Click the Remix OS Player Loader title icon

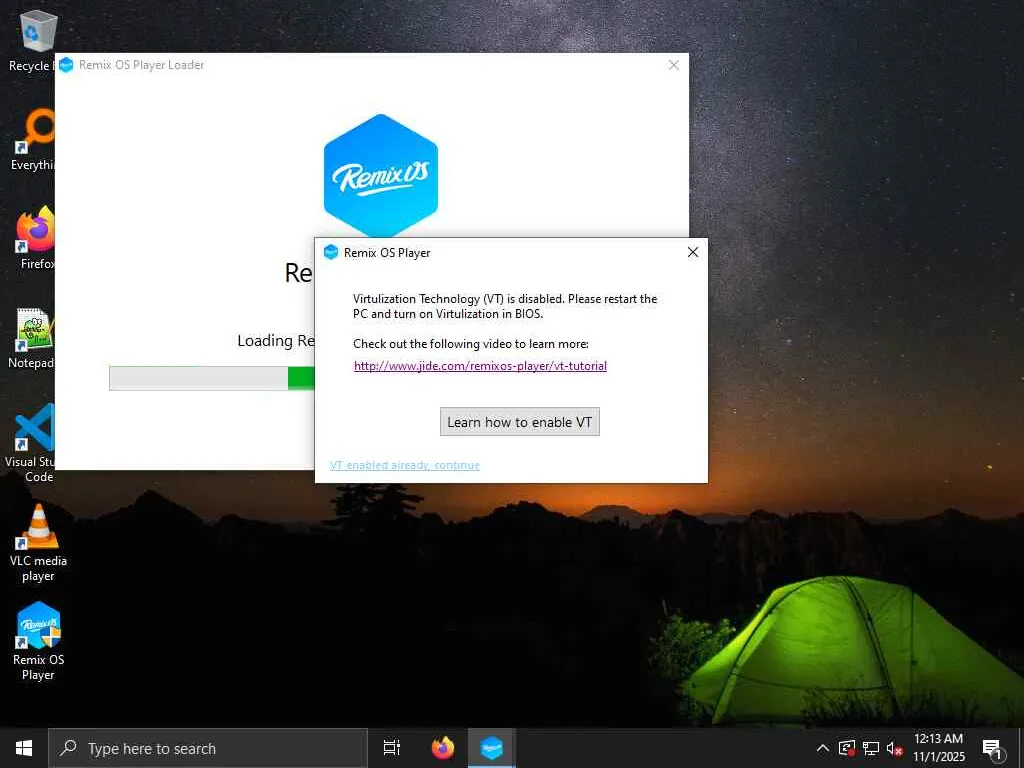click(x=66, y=65)
